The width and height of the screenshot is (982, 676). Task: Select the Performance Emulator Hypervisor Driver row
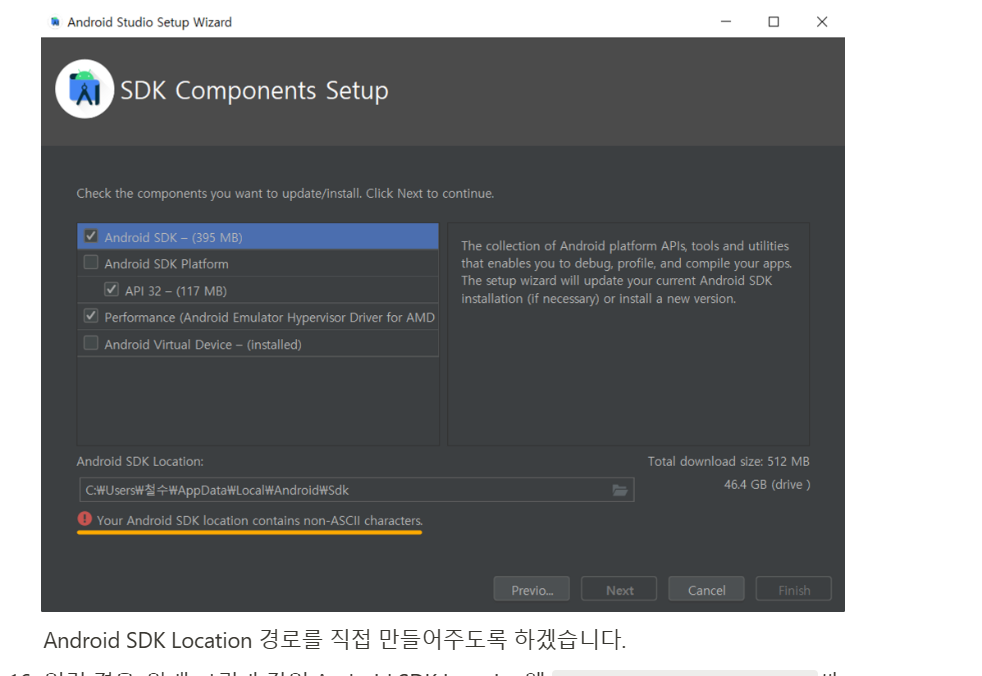[x=258, y=317]
